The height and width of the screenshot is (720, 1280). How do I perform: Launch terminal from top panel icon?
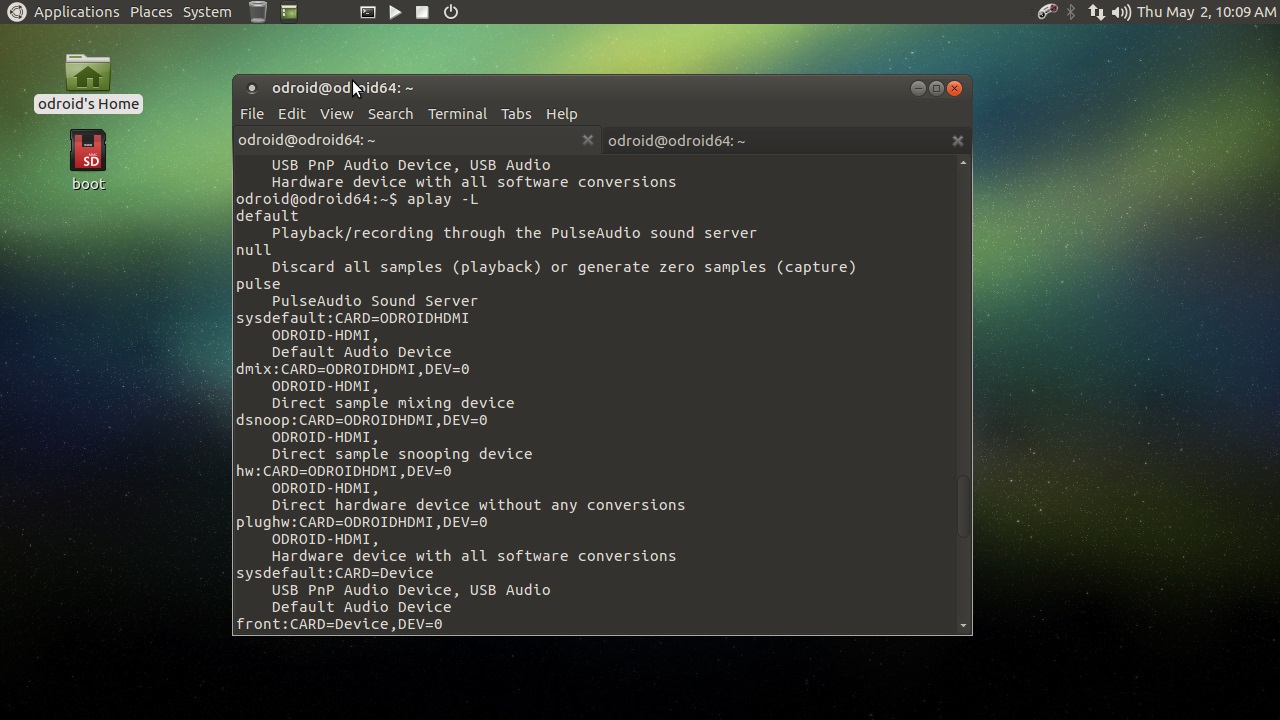[368, 12]
